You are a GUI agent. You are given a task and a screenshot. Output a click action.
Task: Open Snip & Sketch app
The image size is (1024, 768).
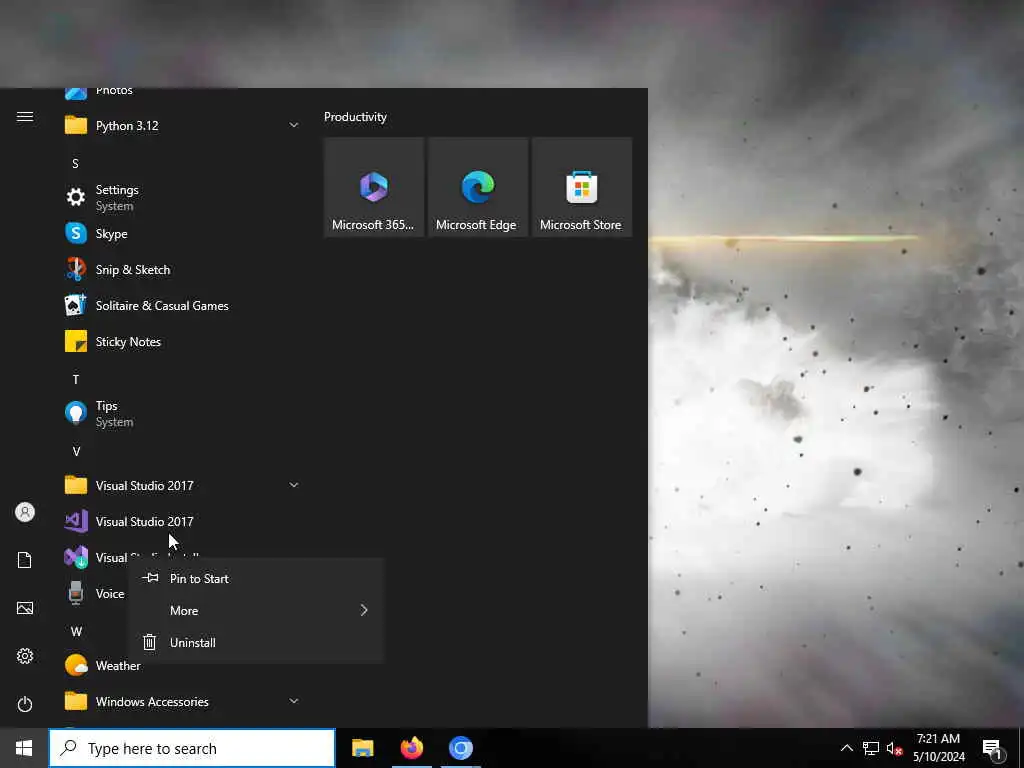pyautogui.click(x=182, y=269)
